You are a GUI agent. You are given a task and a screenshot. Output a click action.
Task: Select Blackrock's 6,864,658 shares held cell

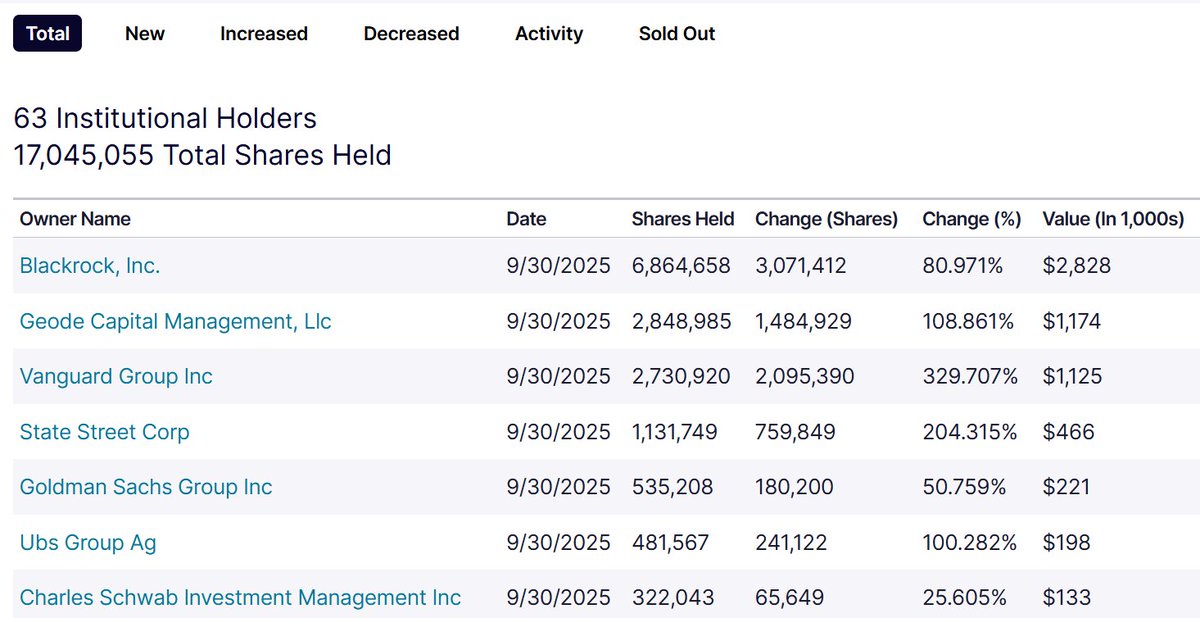(x=681, y=266)
